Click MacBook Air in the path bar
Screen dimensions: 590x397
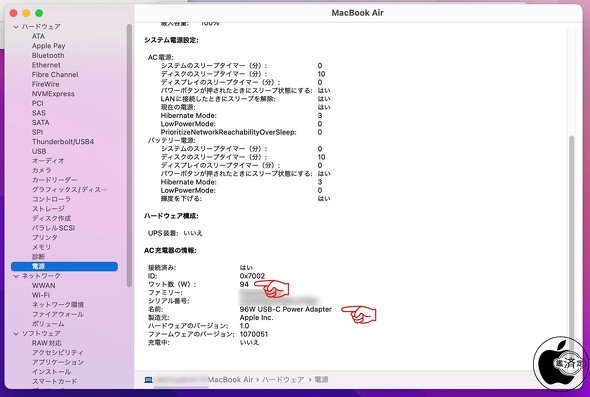[x=231, y=380]
